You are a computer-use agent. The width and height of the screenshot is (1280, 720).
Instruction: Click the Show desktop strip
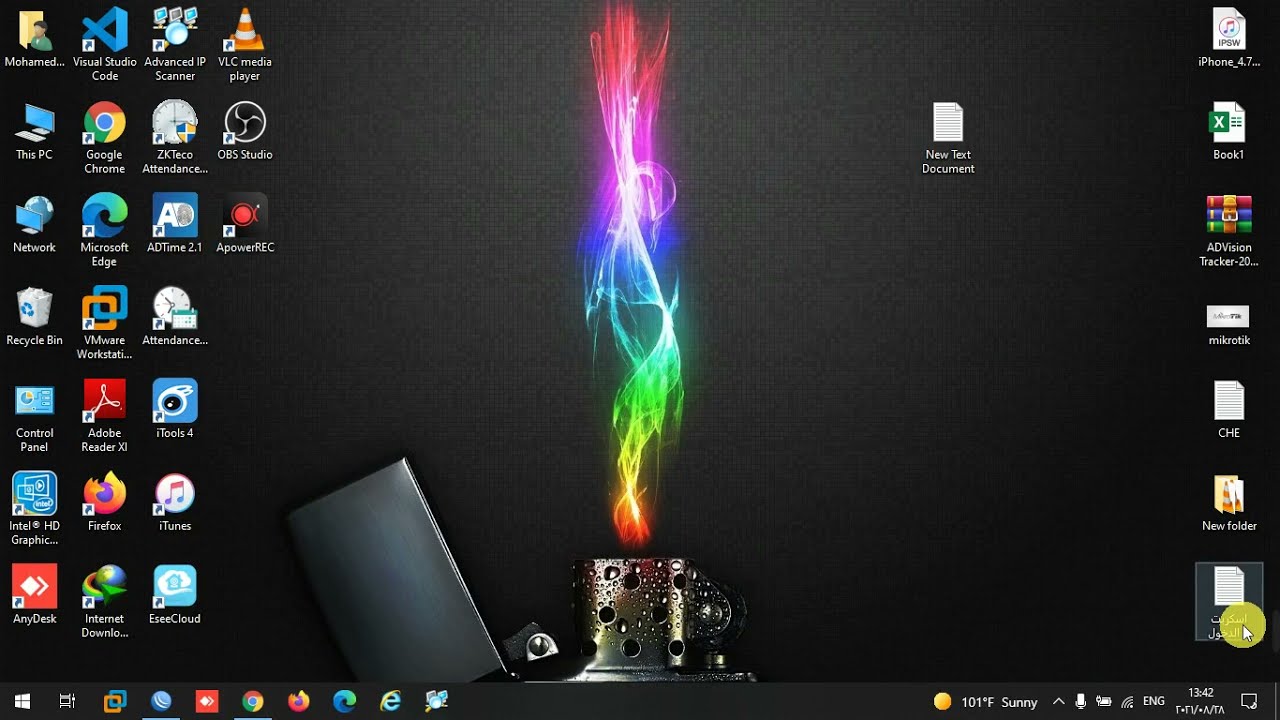coord(1277,701)
